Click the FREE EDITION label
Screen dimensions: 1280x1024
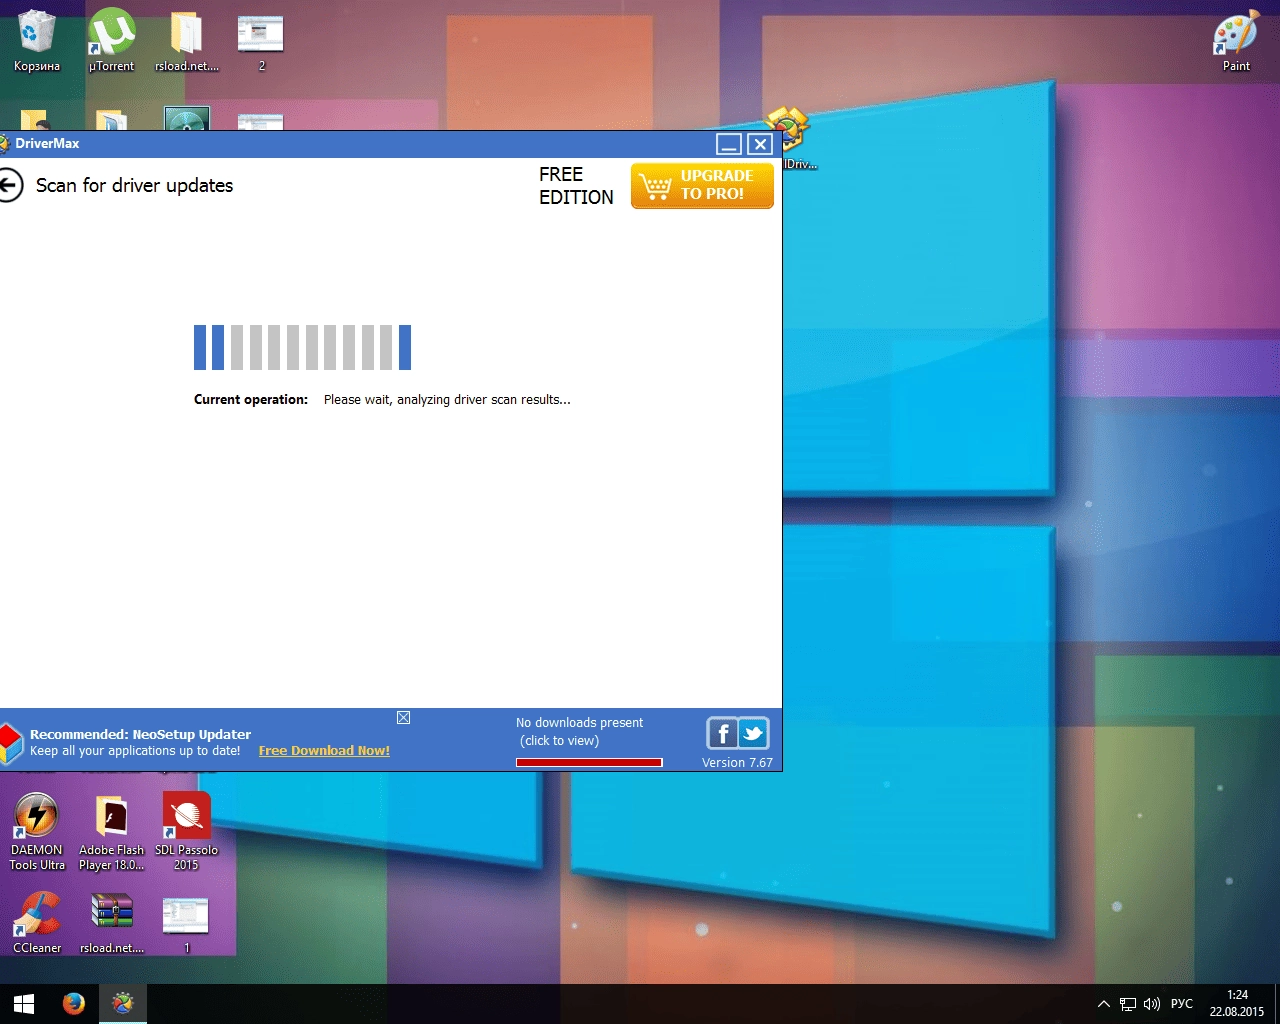pos(576,186)
